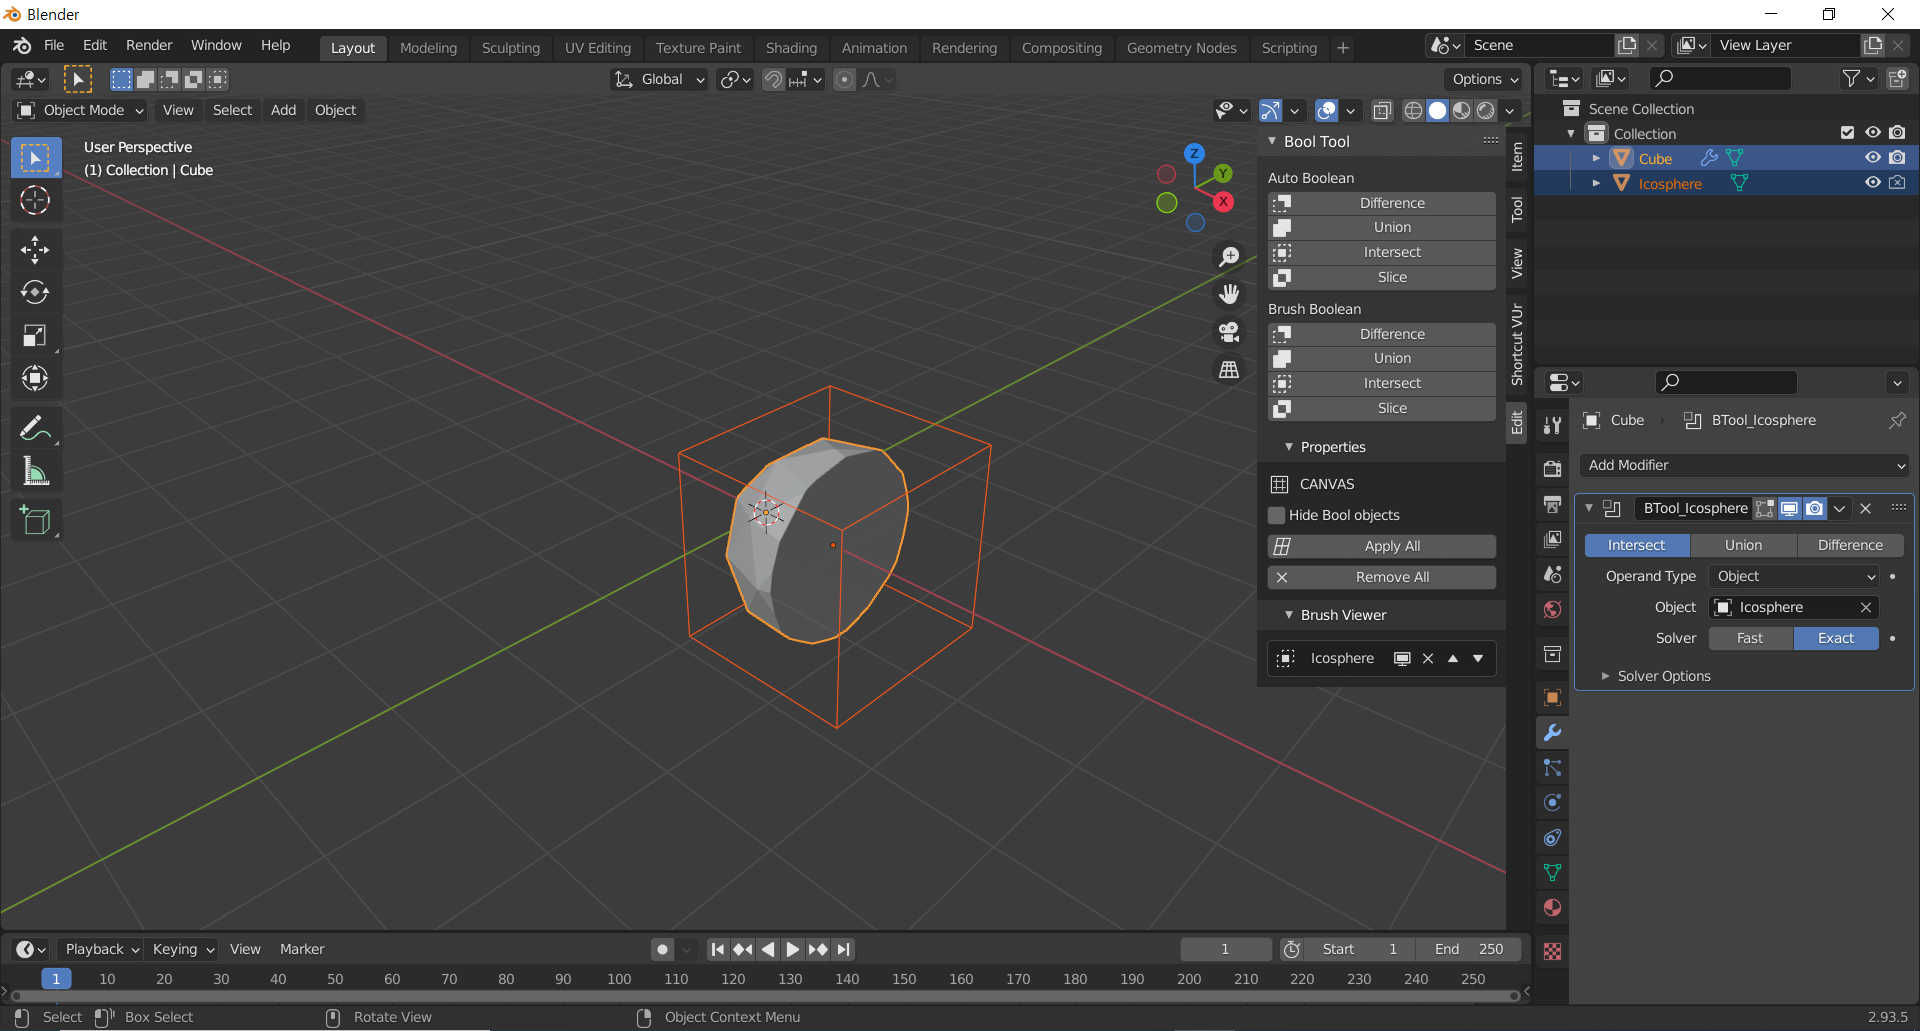Select the Measure tool
This screenshot has width=1920, height=1031.
[35, 470]
